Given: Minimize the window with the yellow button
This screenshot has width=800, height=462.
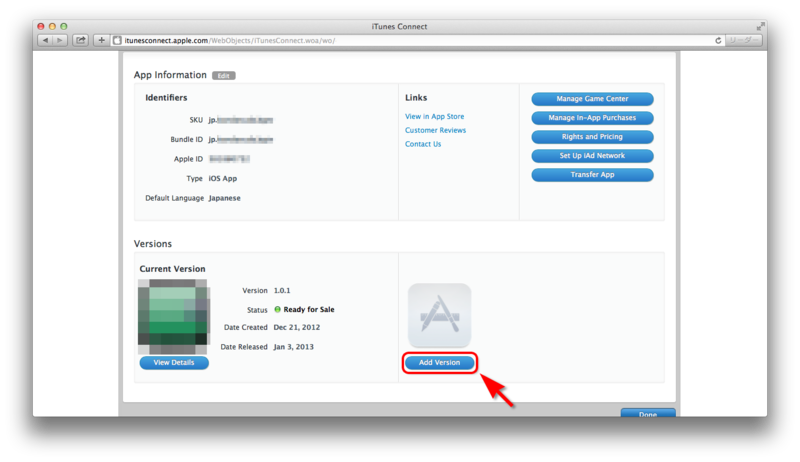Looking at the screenshot, I should [x=52, y=26].
